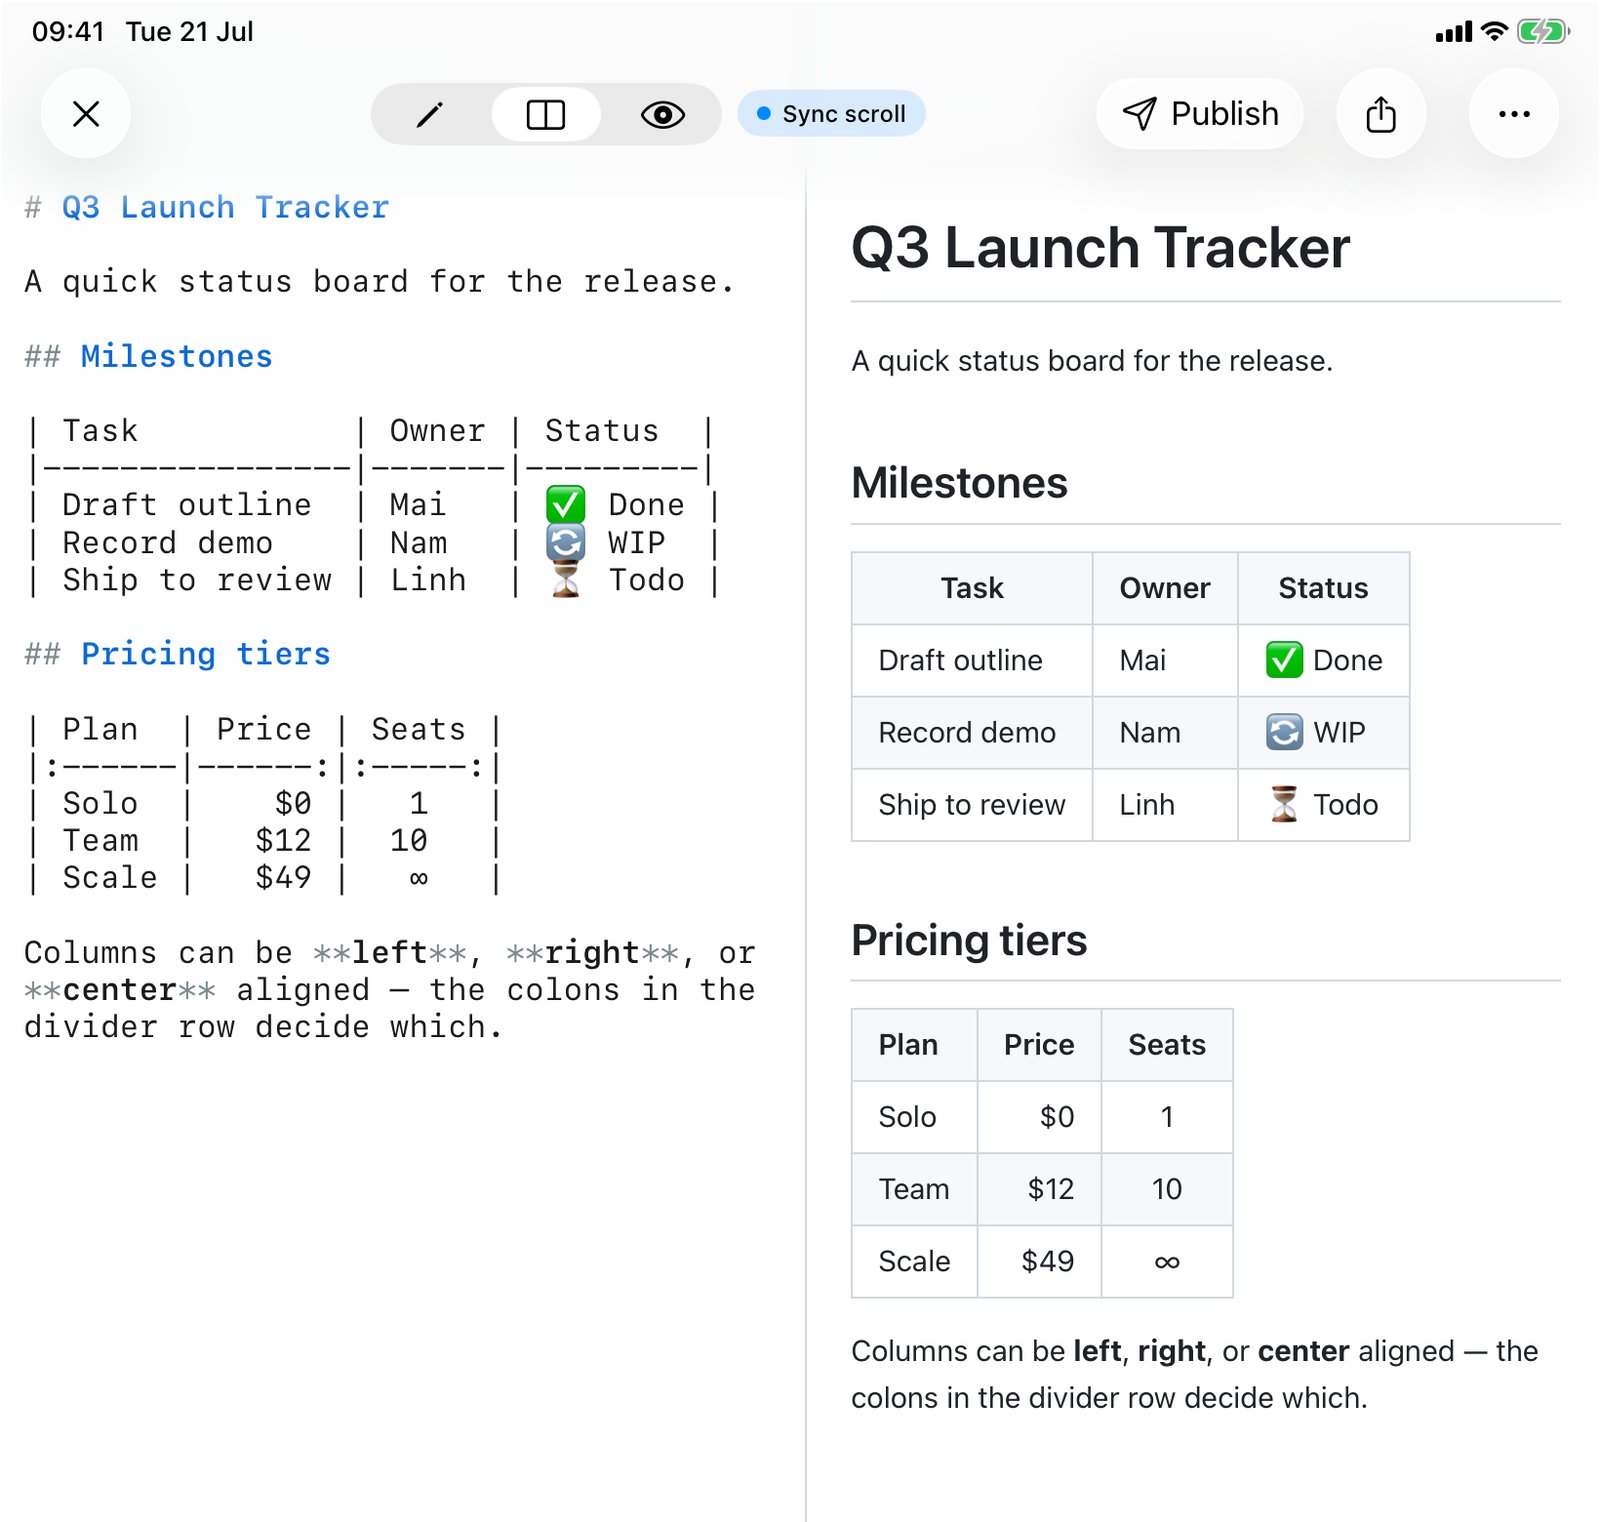Tap the Wi-Fi status icon
Image resolution: width=1600 pixels, height=1522 pixels.
pos(1494,32)
